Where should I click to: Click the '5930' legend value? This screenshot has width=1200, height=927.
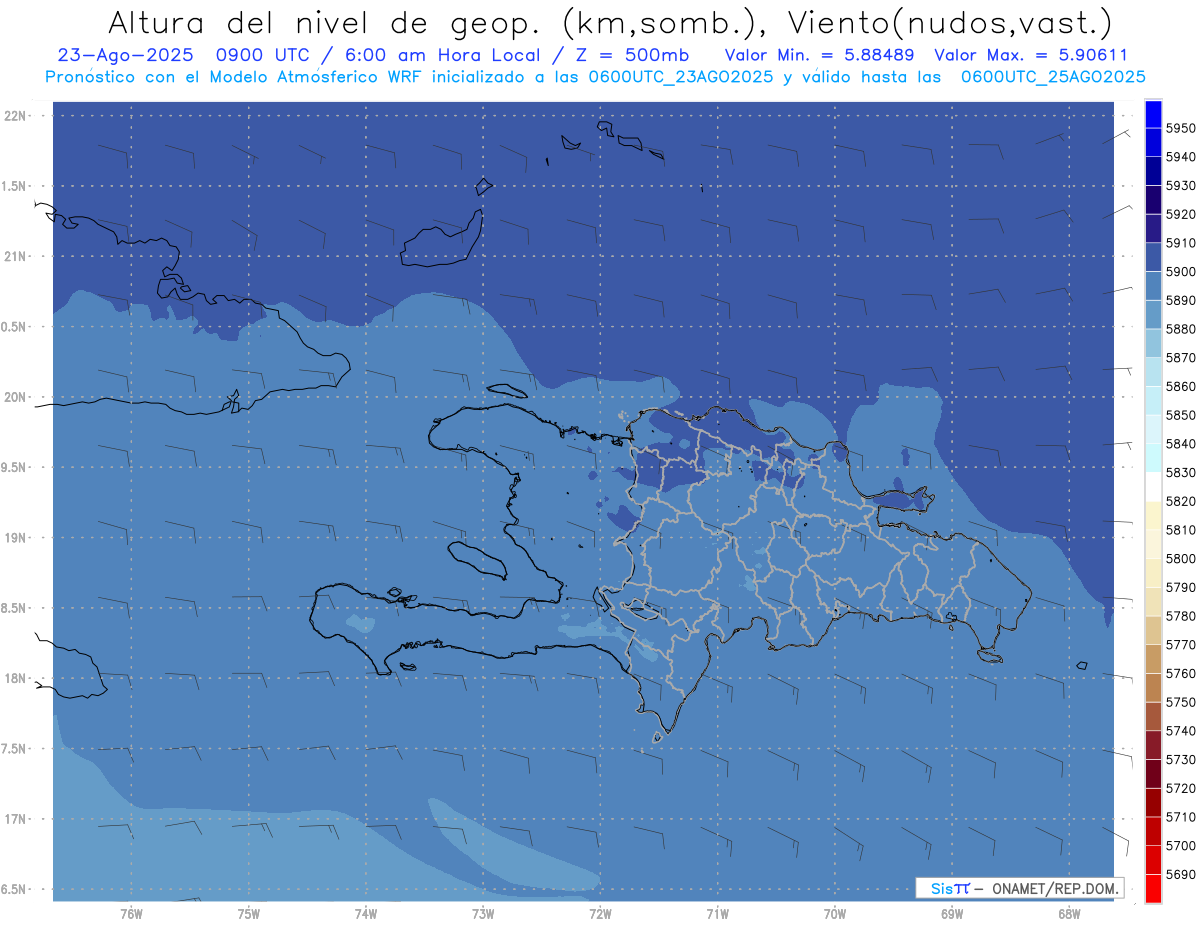click(x=1181, y=185)
